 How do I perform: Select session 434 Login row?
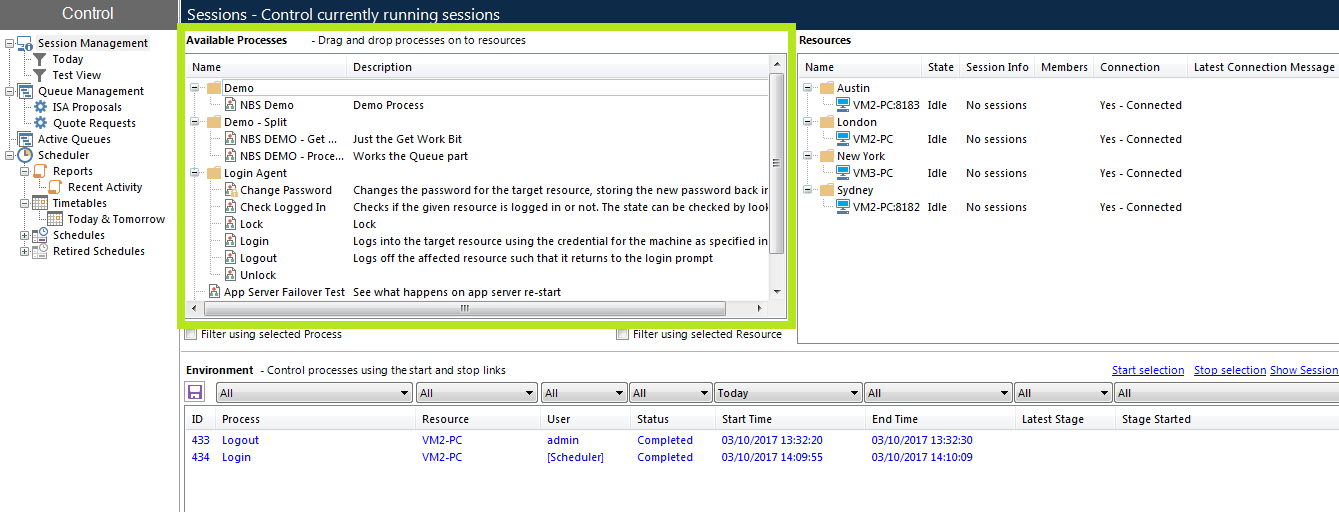(760, 457)
